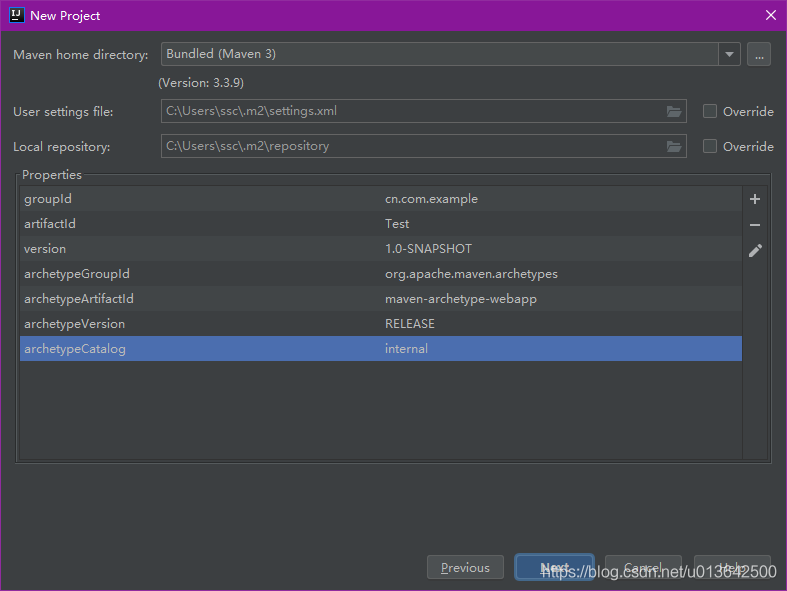Open Help for this dialog
This screenshot has height=591, width=787.
click(x=732, y=567)
